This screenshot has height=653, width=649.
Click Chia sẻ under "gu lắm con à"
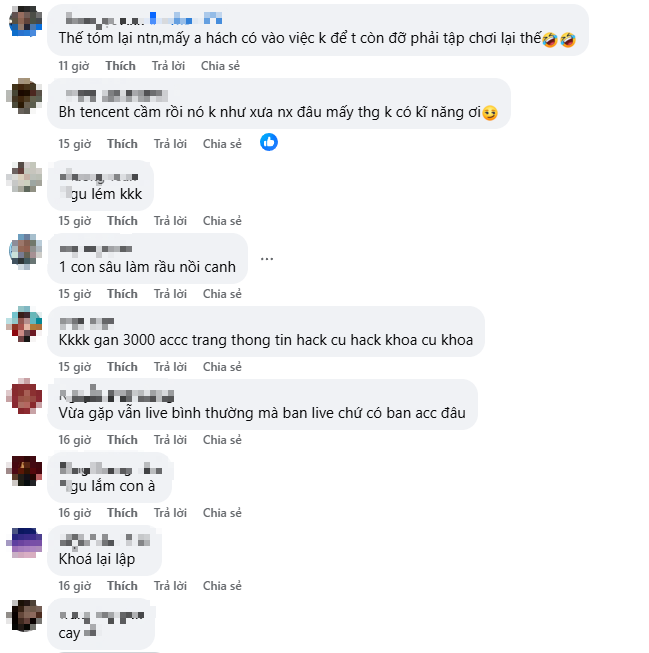pyautogui.click(x=222, y=513)
